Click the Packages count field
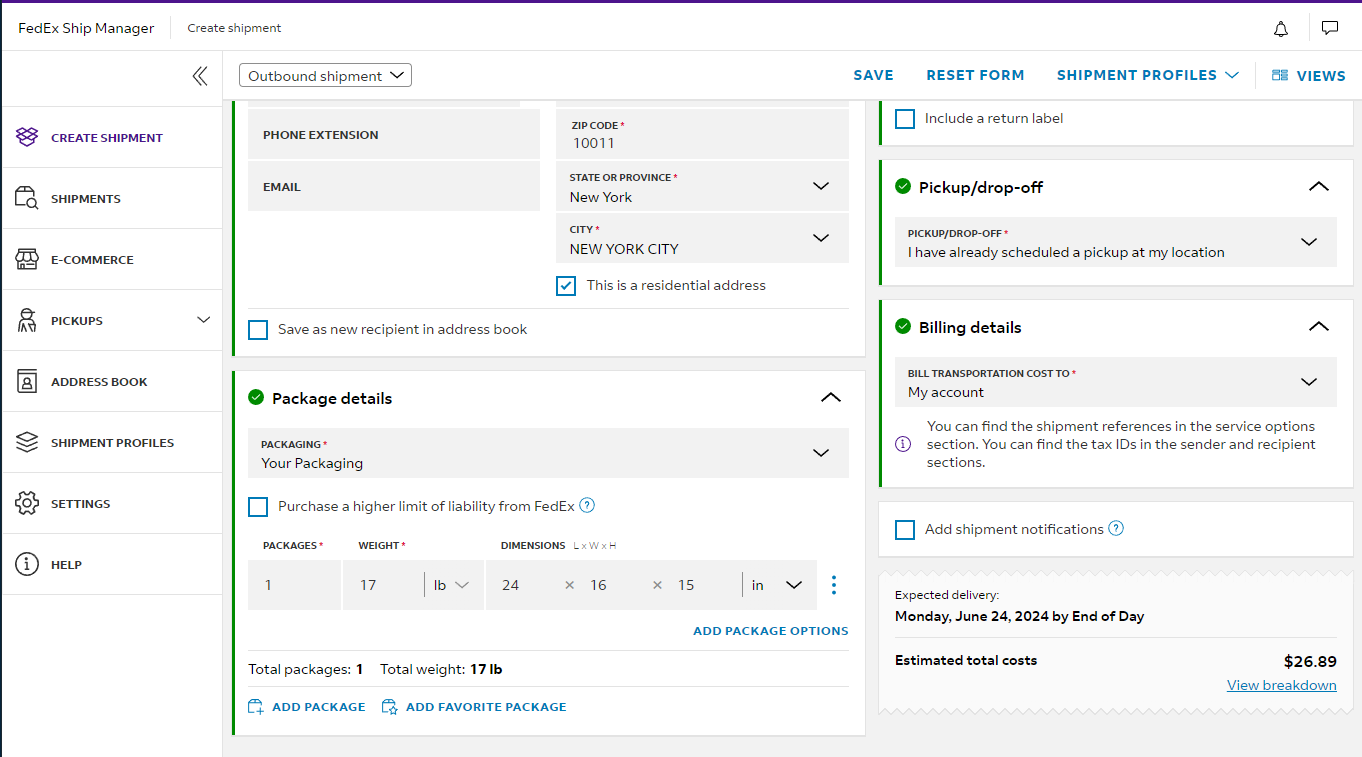 click(x=294, y=585)
